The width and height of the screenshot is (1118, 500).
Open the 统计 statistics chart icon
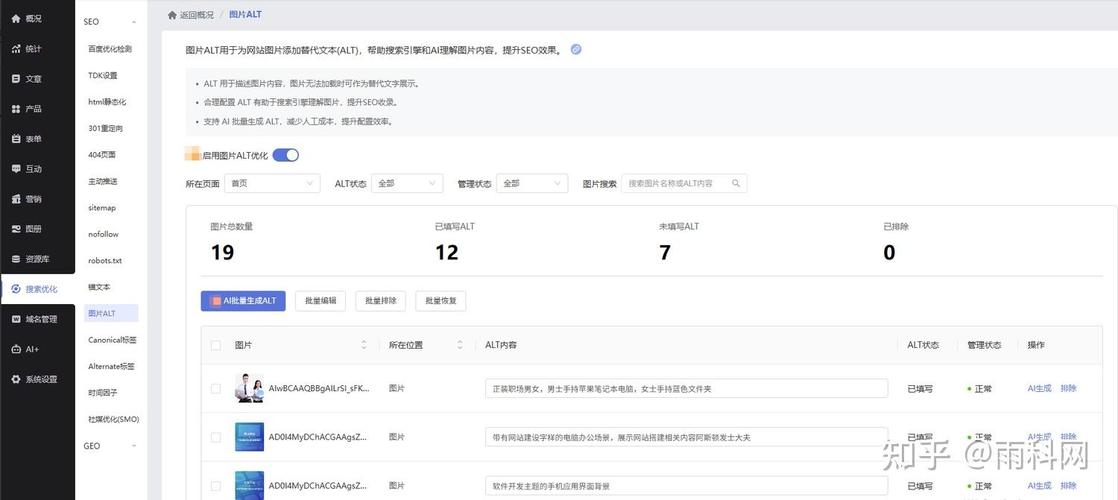16,49
